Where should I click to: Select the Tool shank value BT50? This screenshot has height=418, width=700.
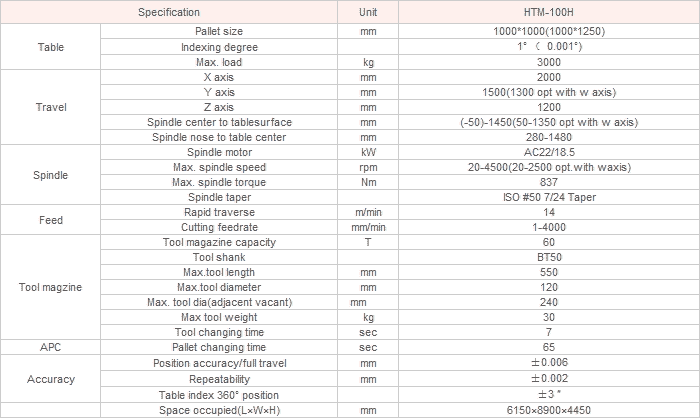tap(549, 257)
